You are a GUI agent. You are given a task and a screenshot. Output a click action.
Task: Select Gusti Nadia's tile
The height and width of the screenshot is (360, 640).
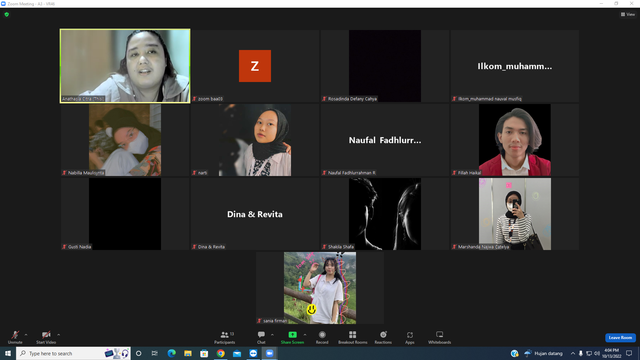click(125, 214)
